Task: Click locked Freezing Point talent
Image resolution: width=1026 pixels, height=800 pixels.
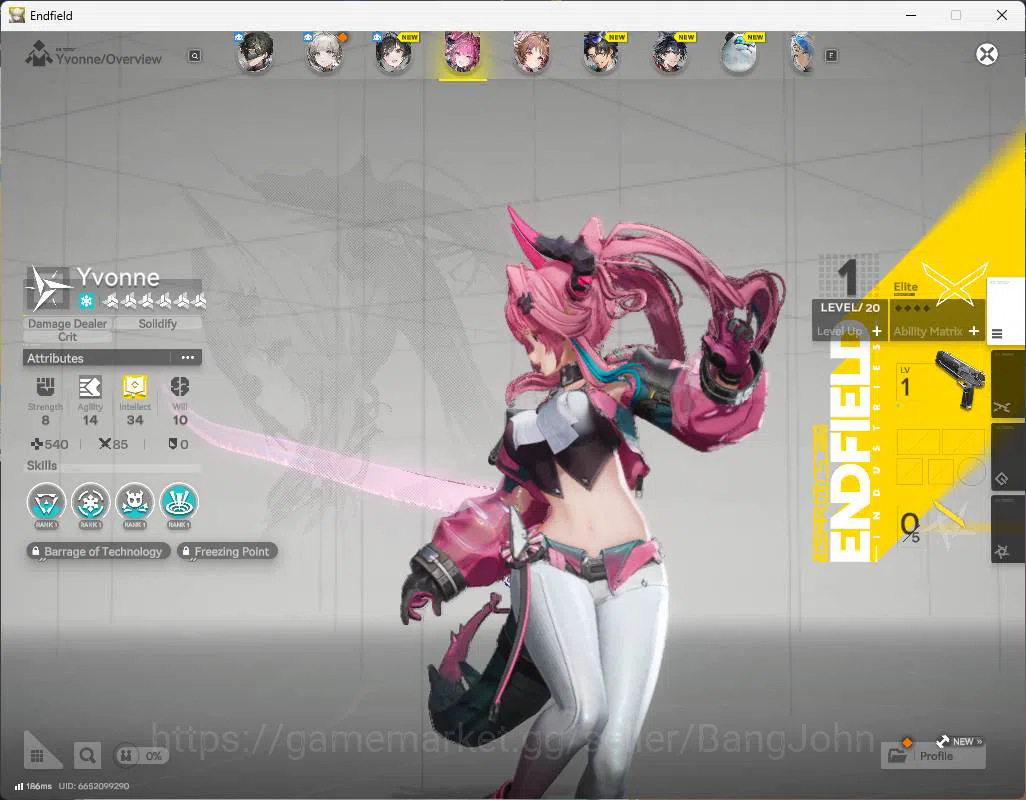Action: [227, 551]
